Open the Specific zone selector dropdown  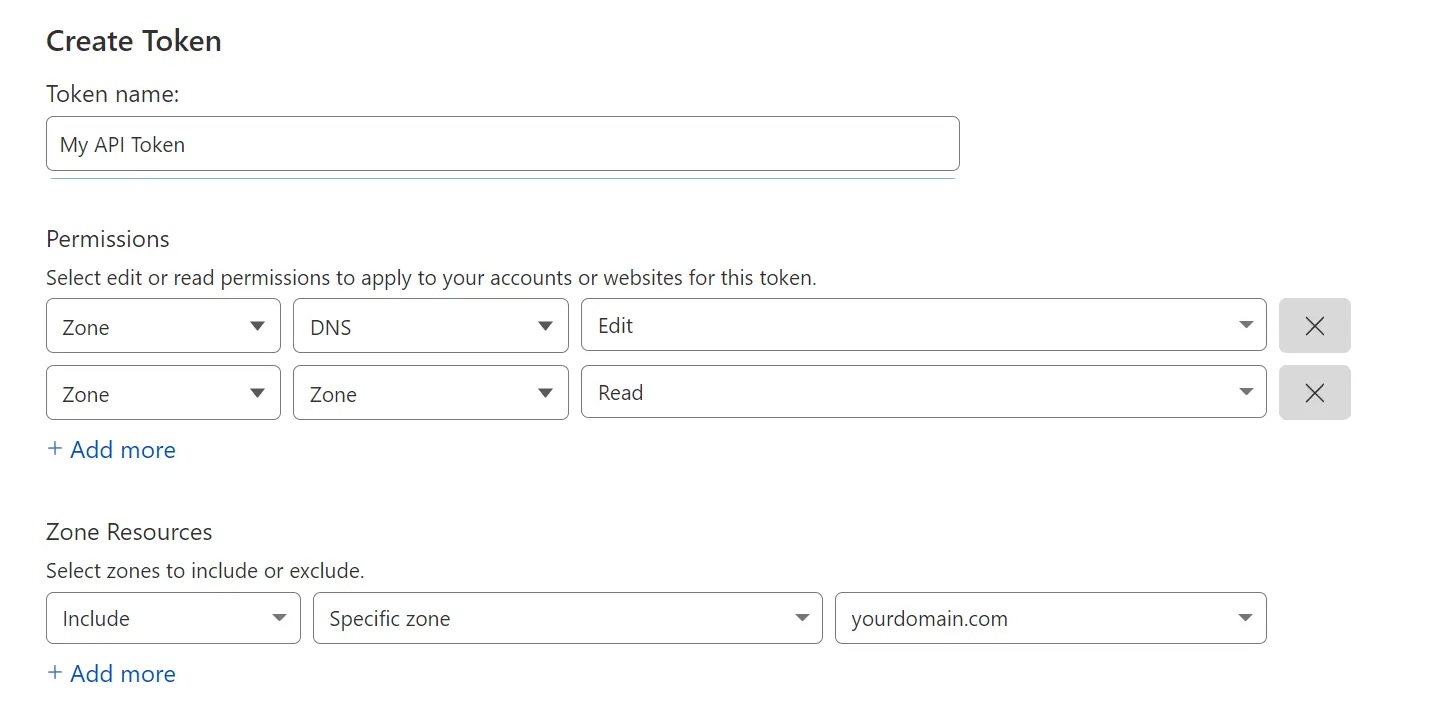pyautogui.click(x=567, y=618)
